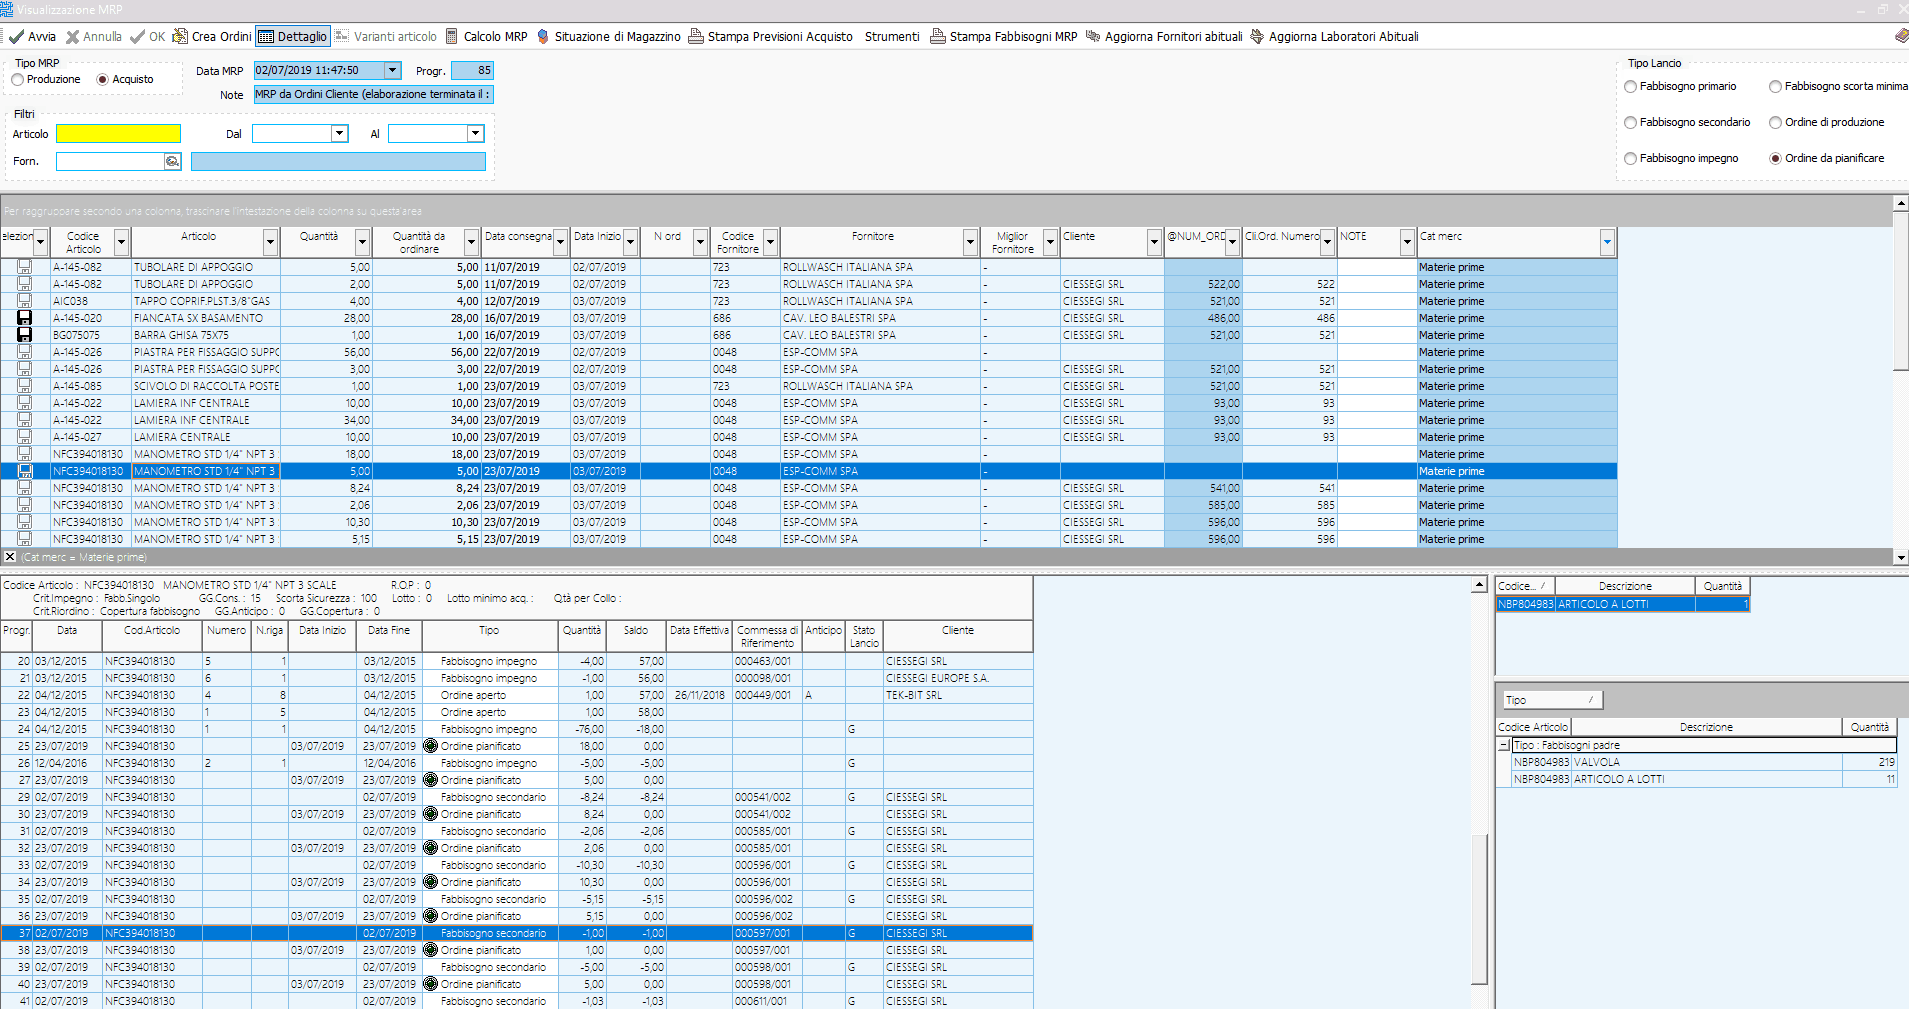Click the Calcolo MRP calculator icon
The width and height of the screenshot is (1909, 1009).
(452, 37)
